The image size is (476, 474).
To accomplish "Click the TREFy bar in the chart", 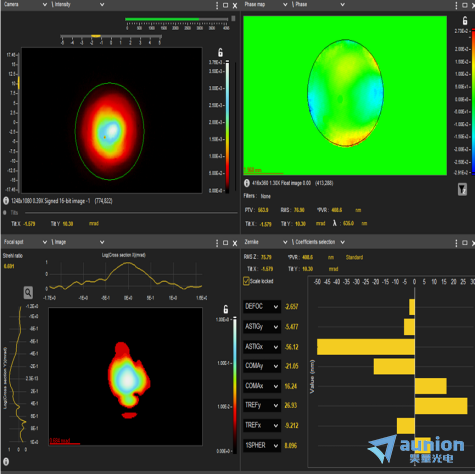I will (x=441, y=406).
